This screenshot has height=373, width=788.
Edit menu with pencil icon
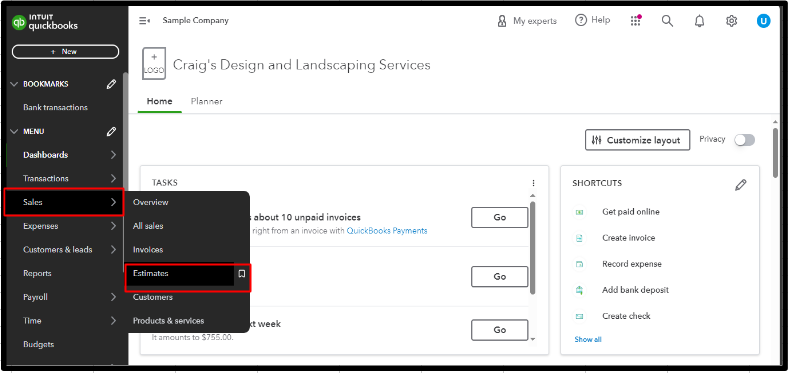[x=112, y=132]
